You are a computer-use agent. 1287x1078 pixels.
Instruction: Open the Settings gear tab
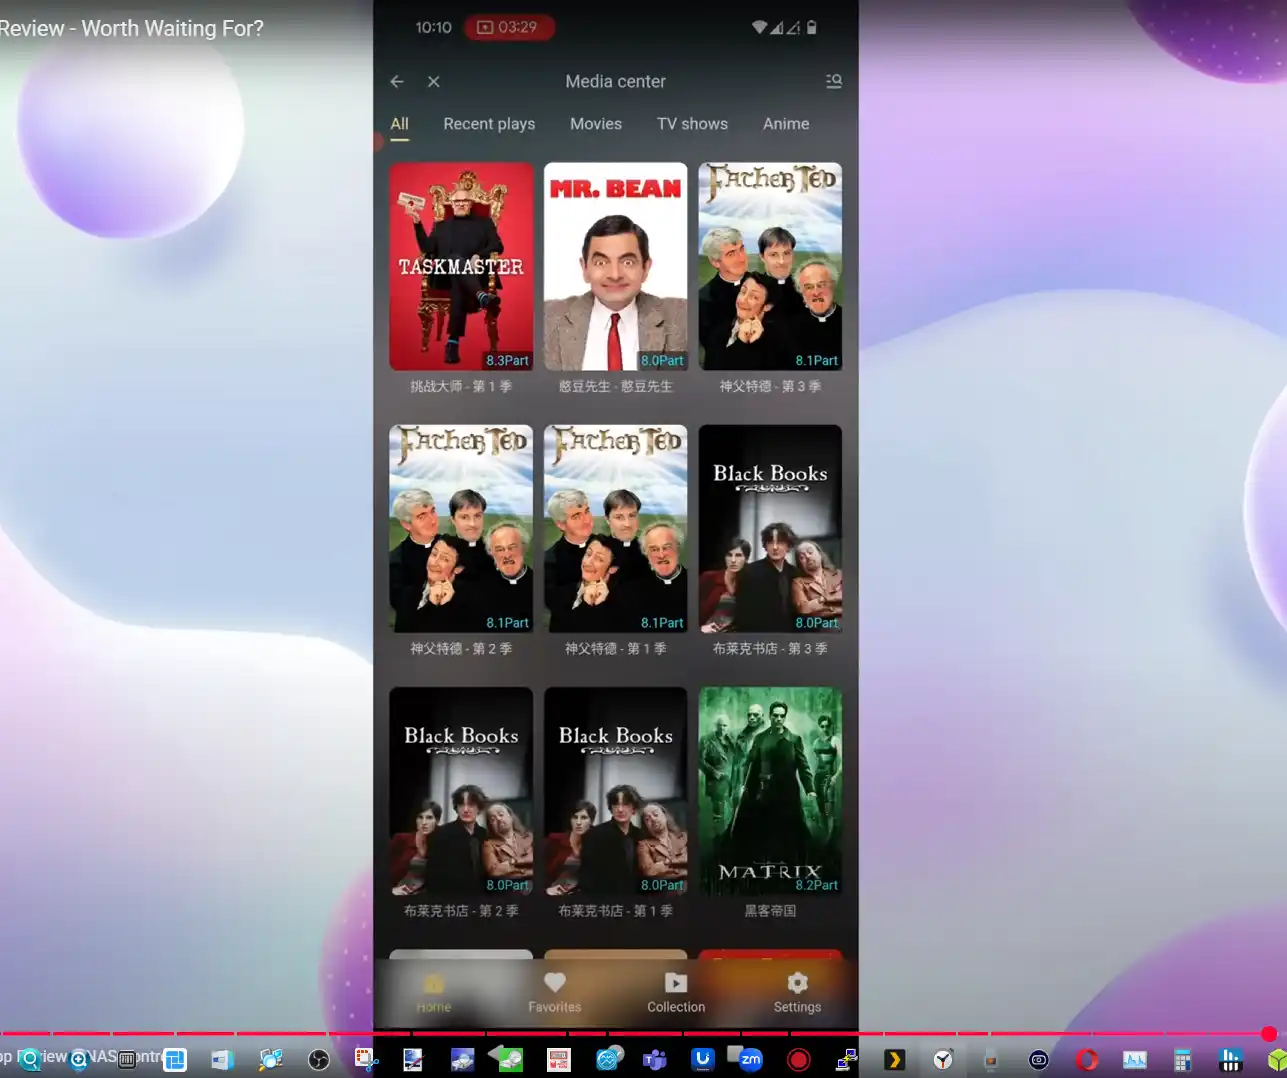[797, 993]
